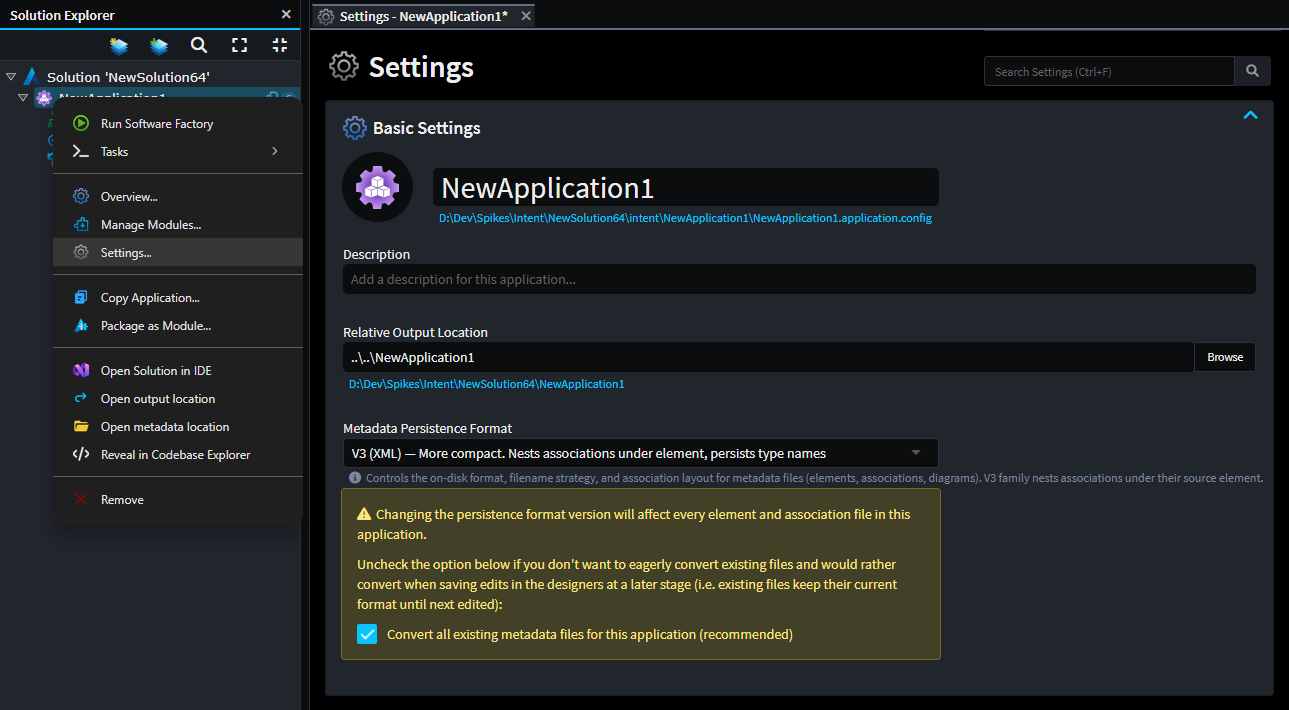Select the Solution 'NewSolution64' tree row
1289x710 pixels.
150,76
